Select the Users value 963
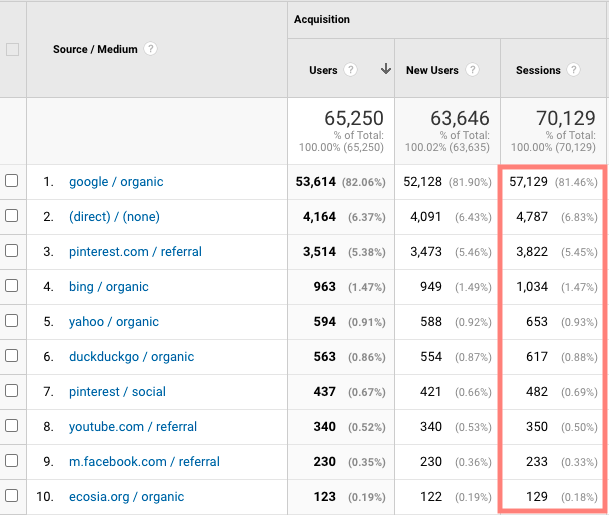609x515 pixels. click(324, 287)
